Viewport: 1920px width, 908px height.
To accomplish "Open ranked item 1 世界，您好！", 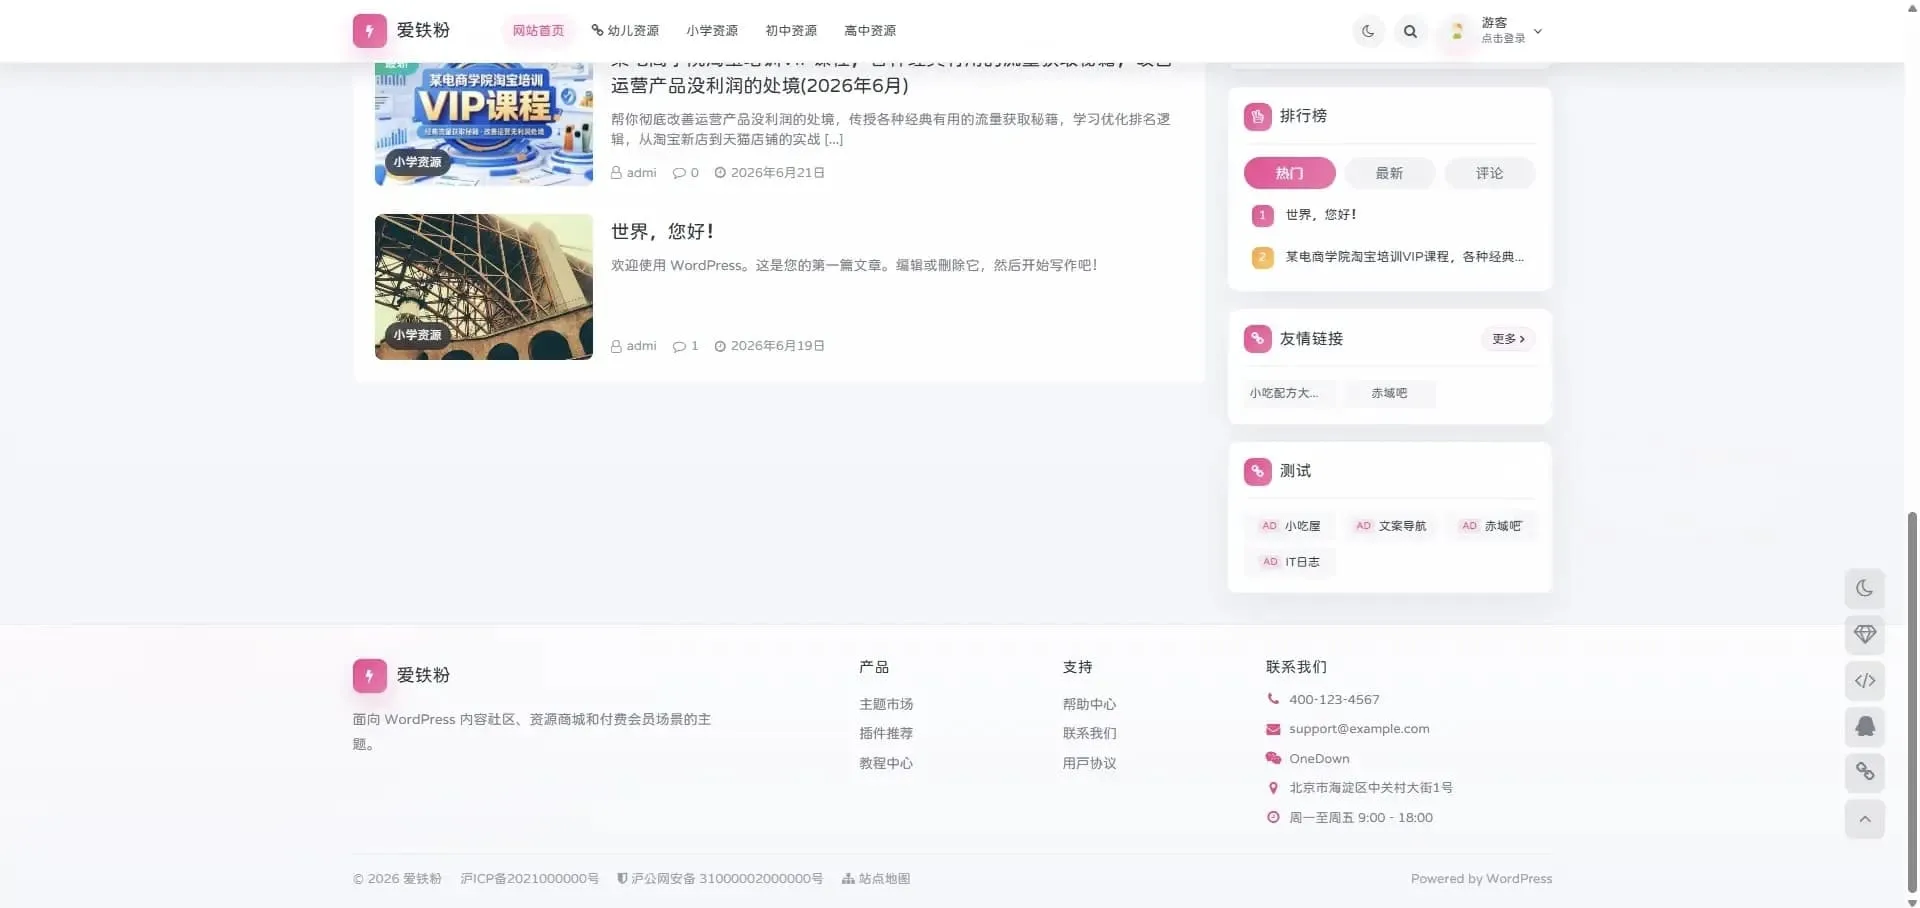I will click(1321, 214).
